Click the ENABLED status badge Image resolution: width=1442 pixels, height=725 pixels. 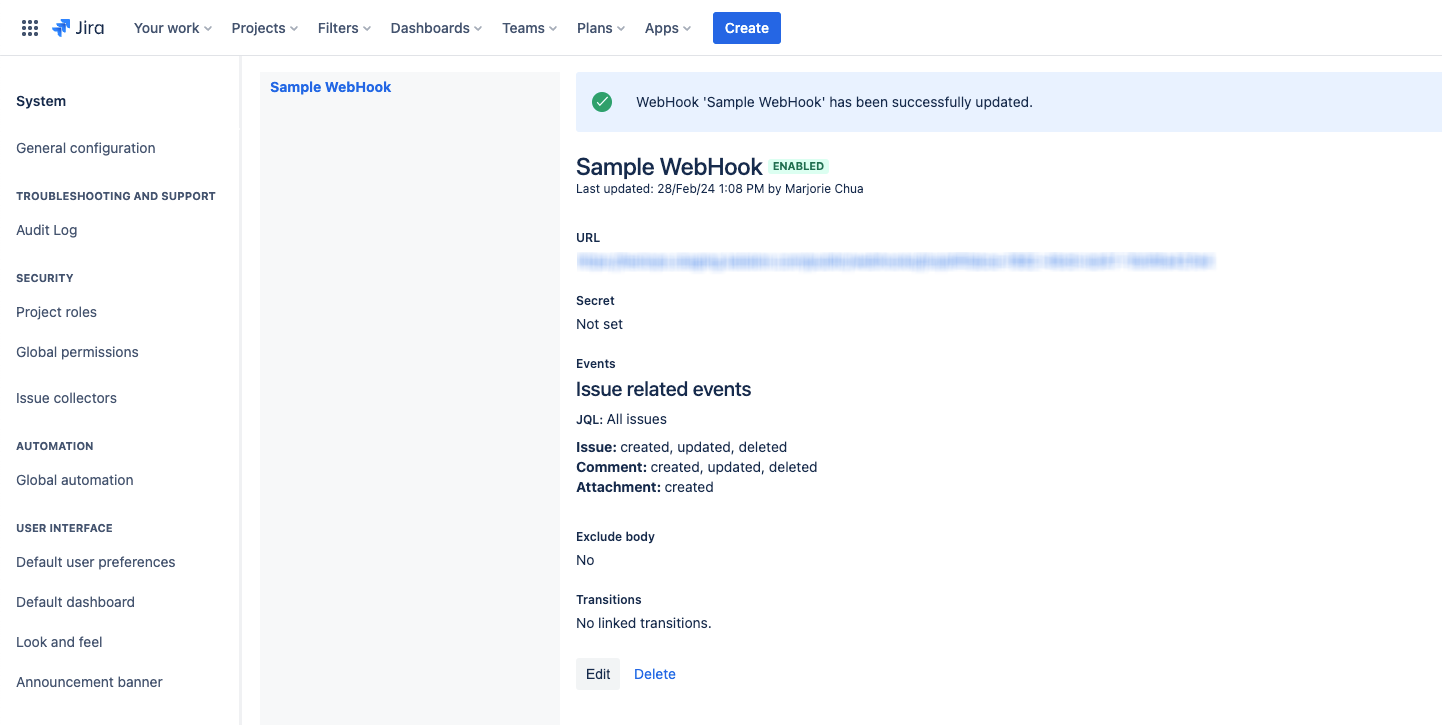[798, 166]
